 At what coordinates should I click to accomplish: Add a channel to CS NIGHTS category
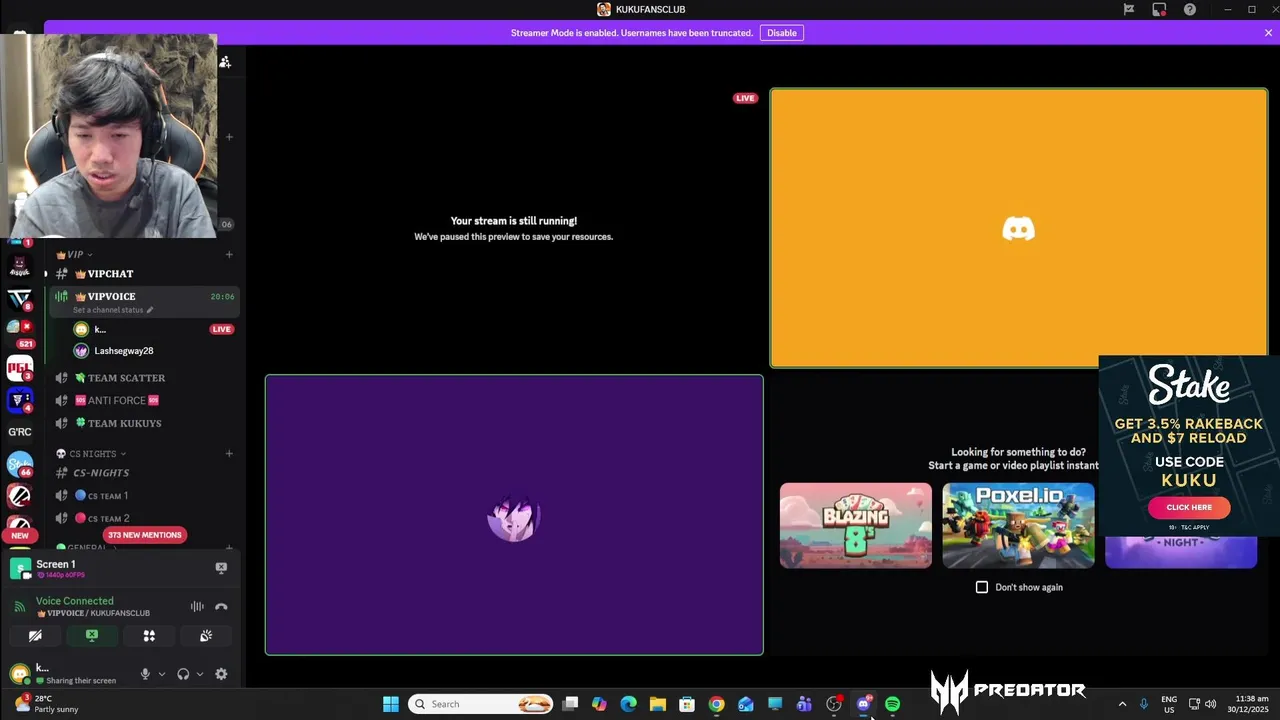(229, 454)
